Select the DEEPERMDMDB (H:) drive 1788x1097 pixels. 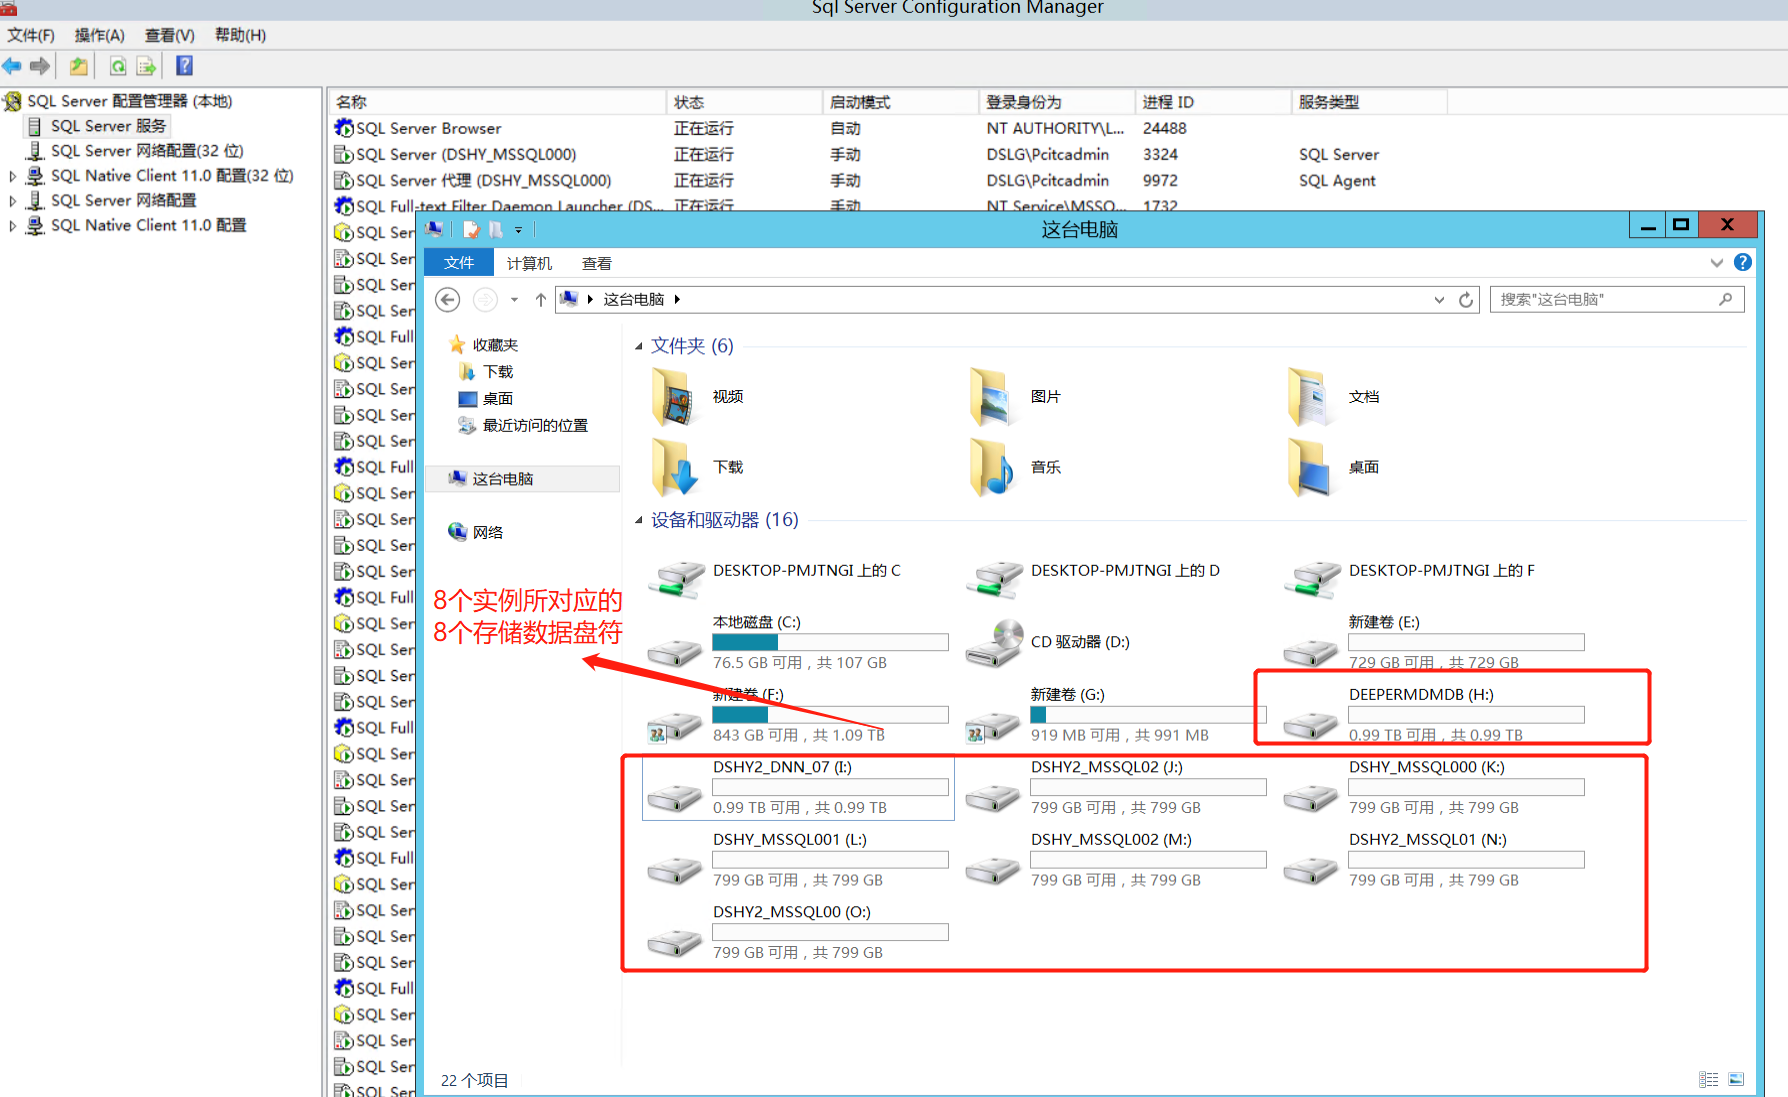point(1434,714)
